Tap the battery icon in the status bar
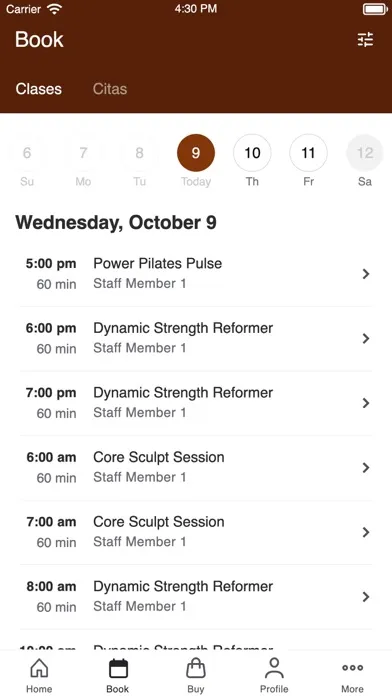The height and width of the screenshot is (696, 392). (x=375, y=9)
